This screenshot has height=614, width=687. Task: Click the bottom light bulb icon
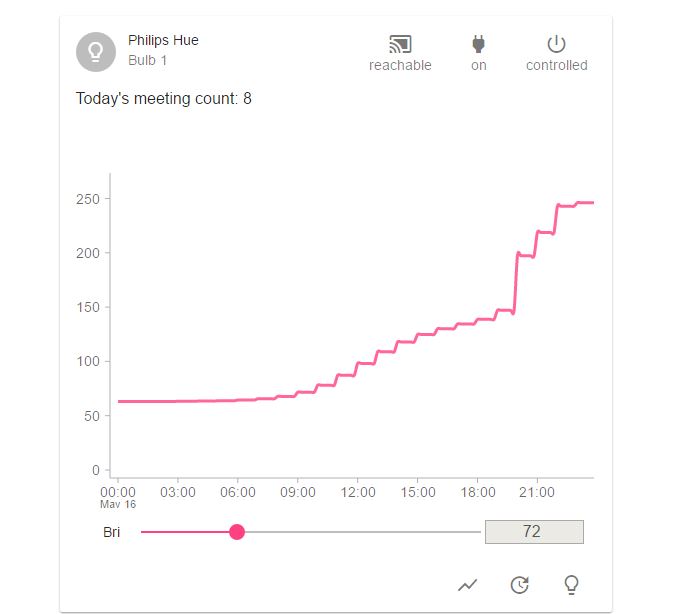coord(571,585)
